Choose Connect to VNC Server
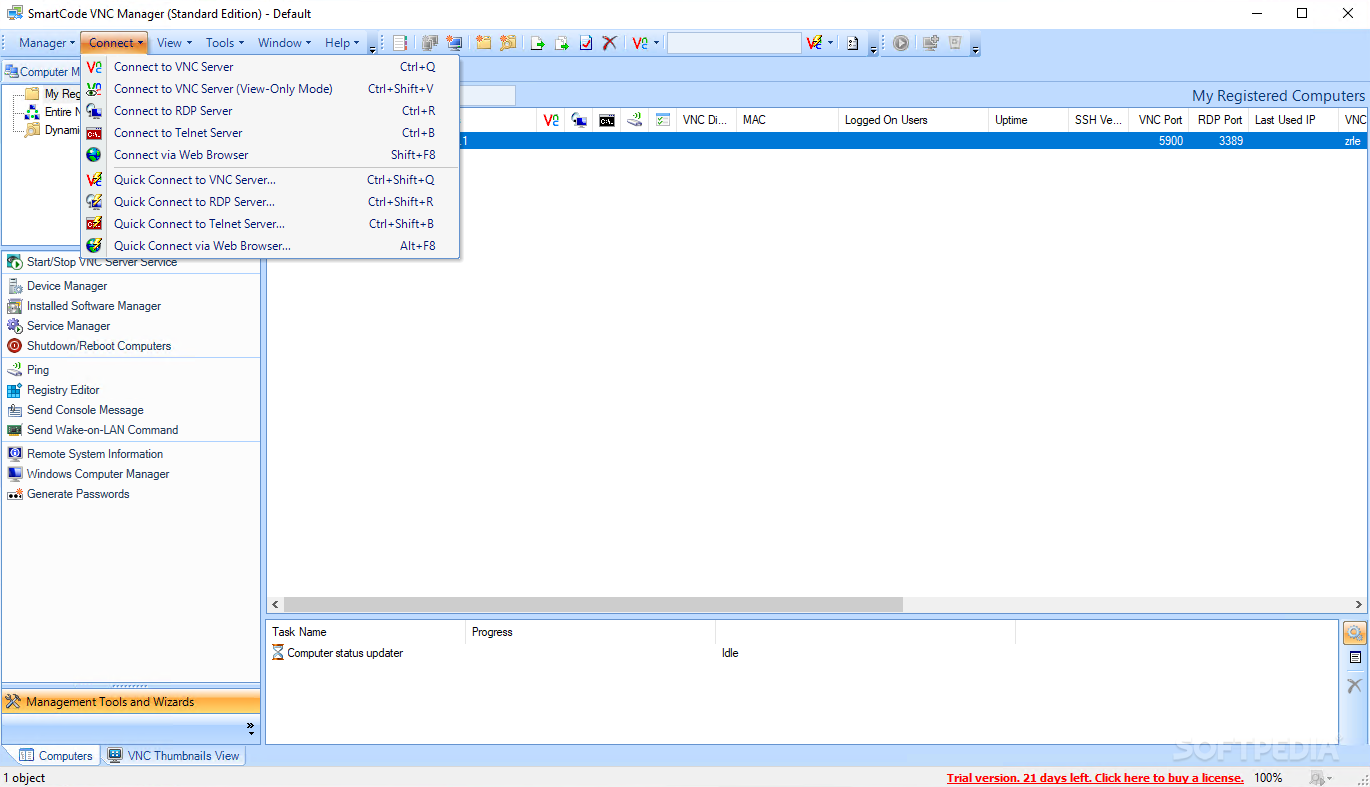The image size is (1370, 787). [x=270, y=67]
